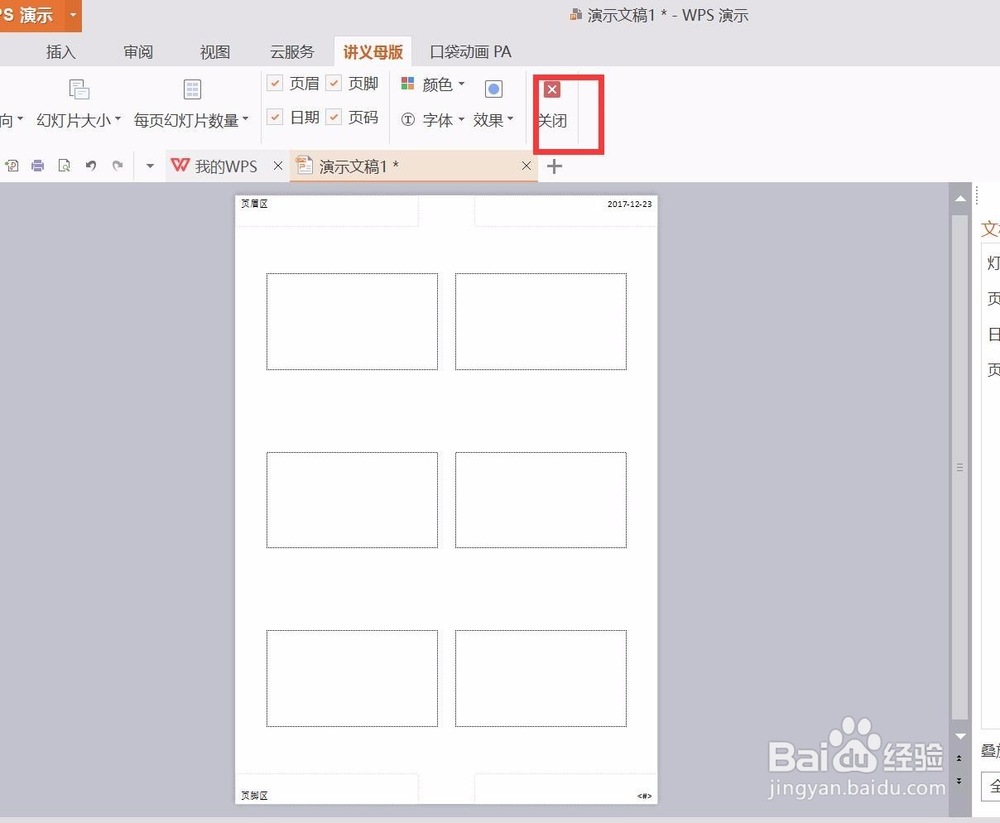1000x823 pixels.
Task: Open the 效果 effects dropdown
Action: pos(493,120)
